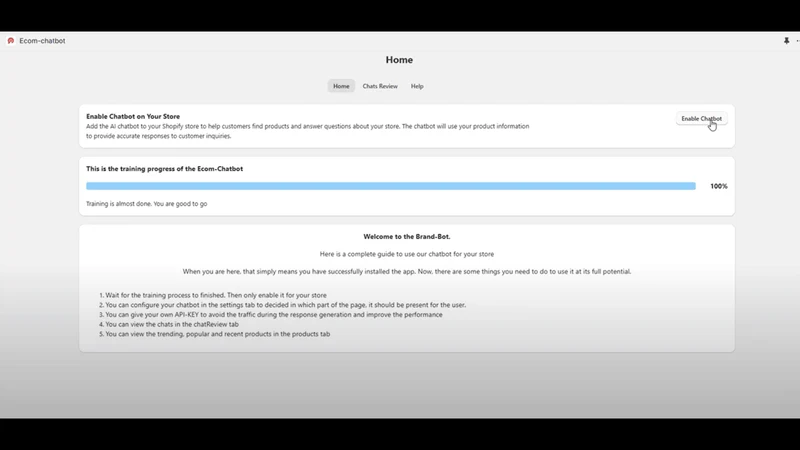Viewport: 800px width, 450px height.
Task: Click guide step 5 about products tab
Action: 214,334
